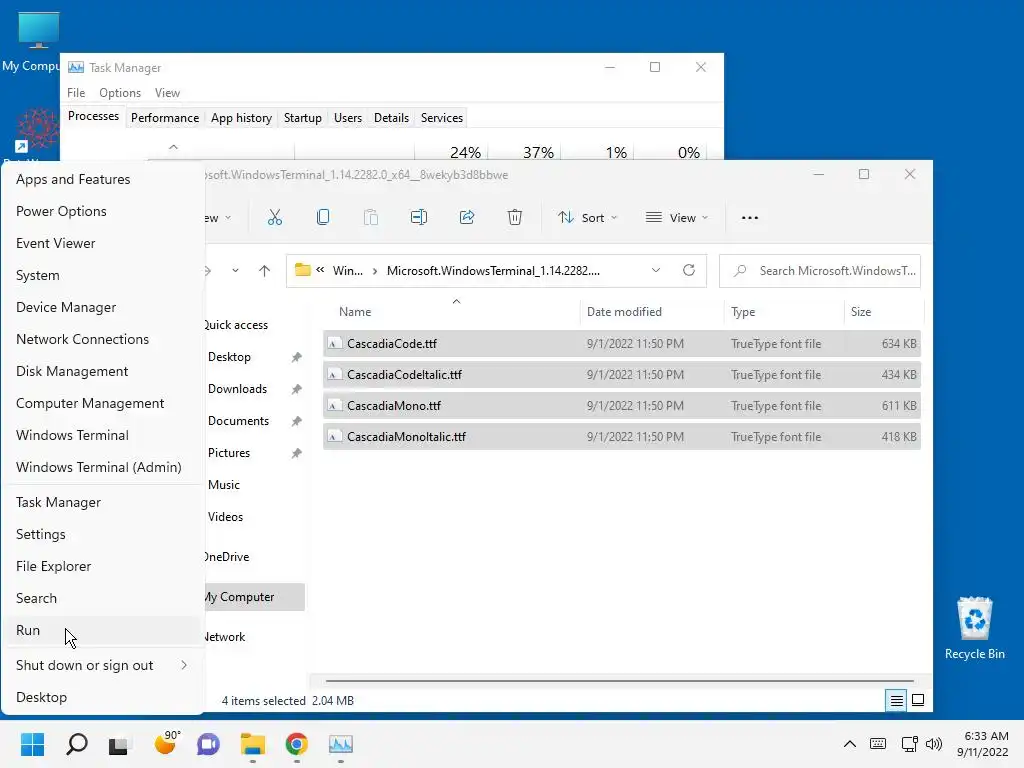Click the Paste icon in File Explorer toolbar

[370, 217]
